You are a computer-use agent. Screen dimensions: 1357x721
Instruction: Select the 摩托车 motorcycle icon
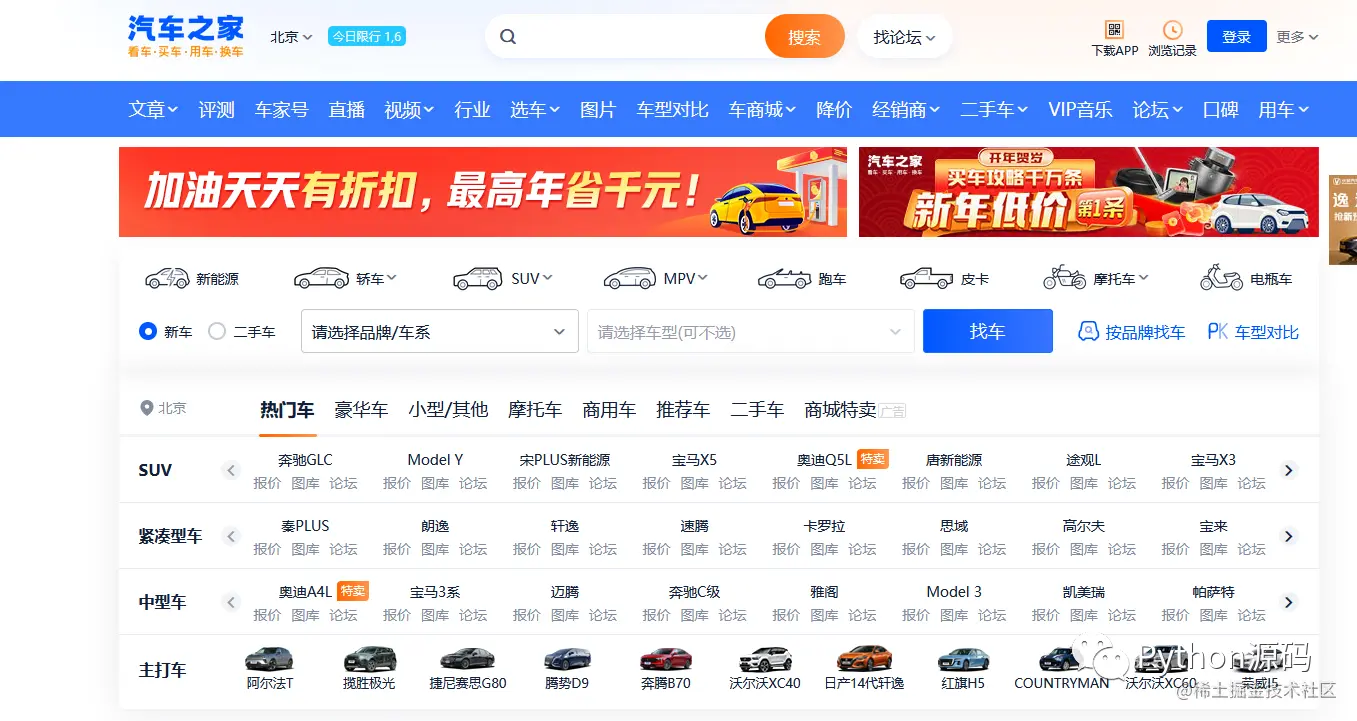(x=1064, y=278)
